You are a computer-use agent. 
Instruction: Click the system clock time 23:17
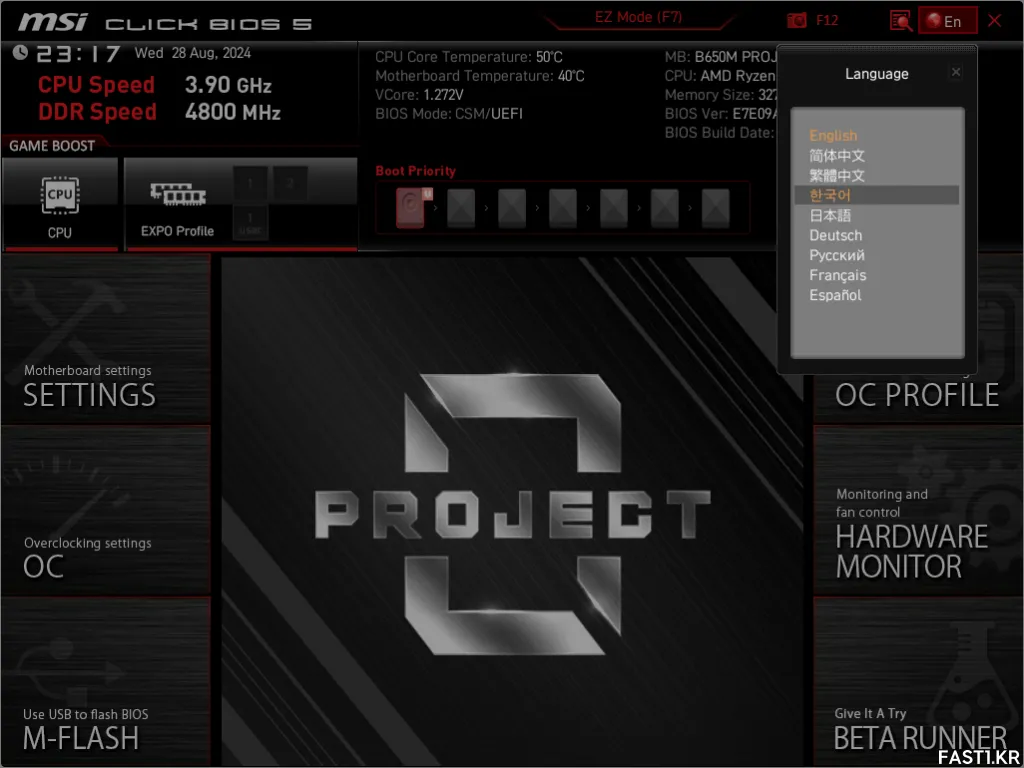tap(78, 54)
